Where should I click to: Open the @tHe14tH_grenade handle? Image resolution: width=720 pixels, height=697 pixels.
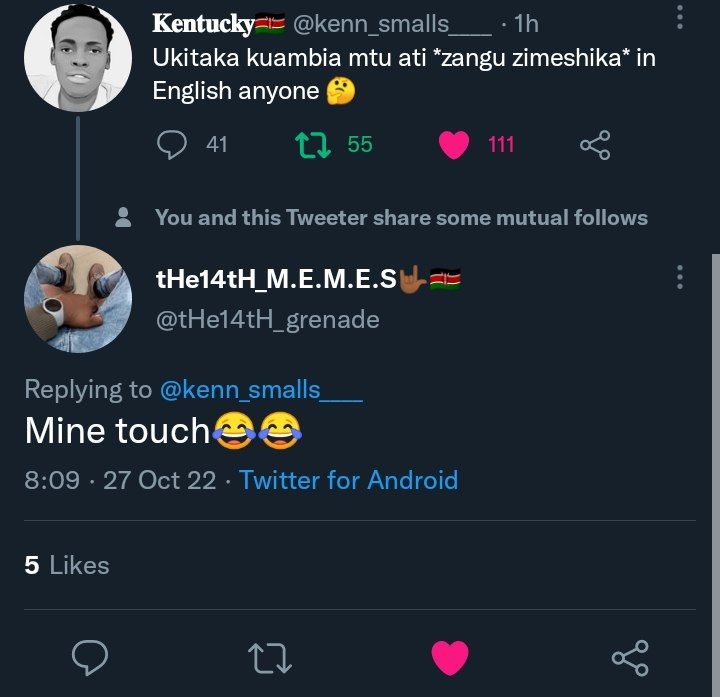point(268,320)
